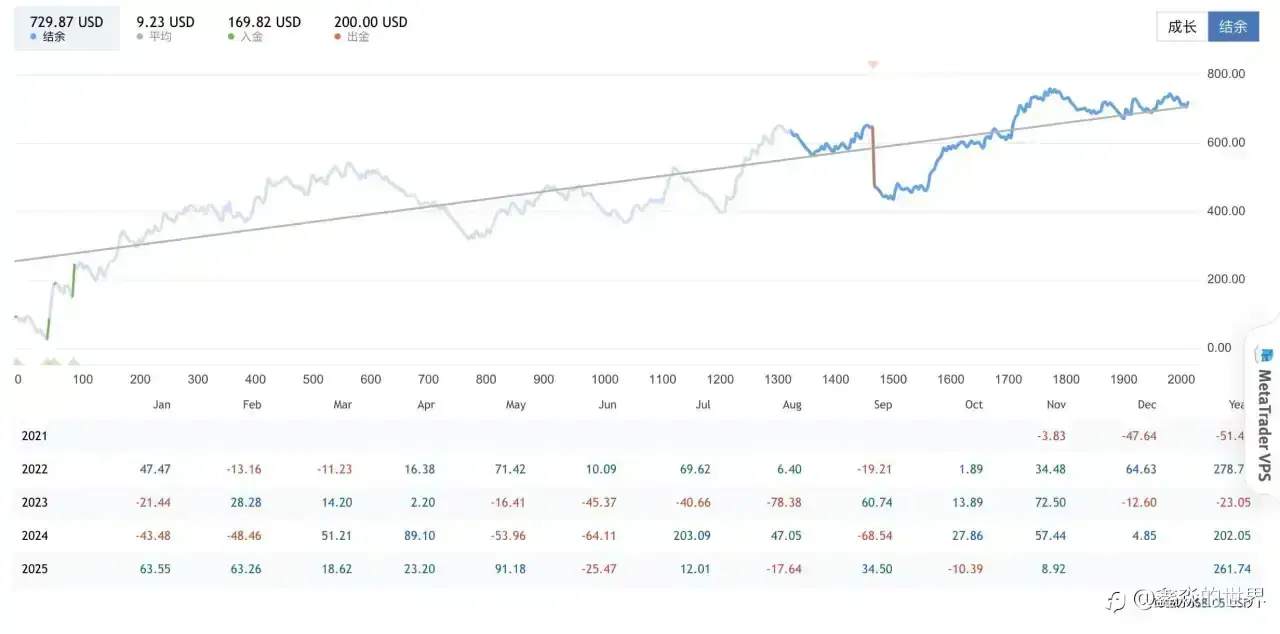Click the gray 平均 legend dot

click(x=140, y=37)
